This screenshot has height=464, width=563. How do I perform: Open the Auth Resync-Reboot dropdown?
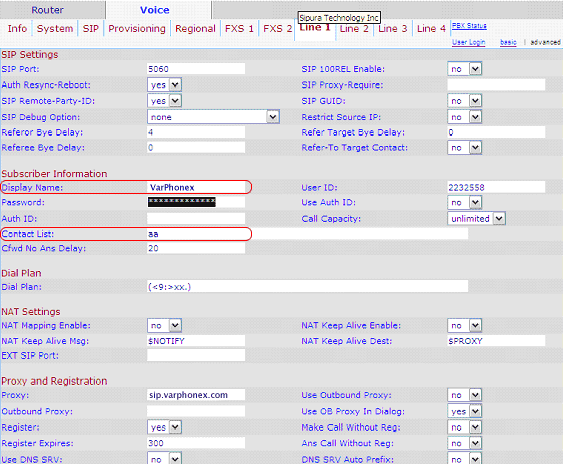tap(164, 85)
